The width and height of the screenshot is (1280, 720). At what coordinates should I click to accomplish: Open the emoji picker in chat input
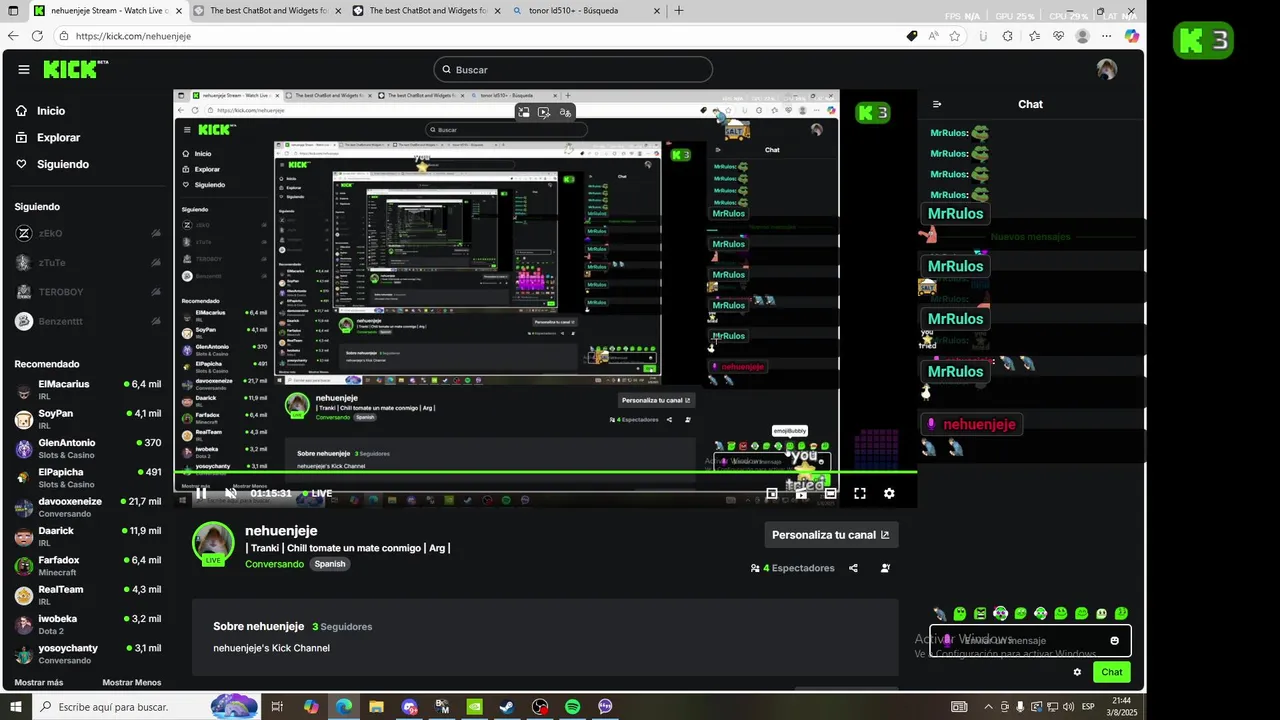1115,640
